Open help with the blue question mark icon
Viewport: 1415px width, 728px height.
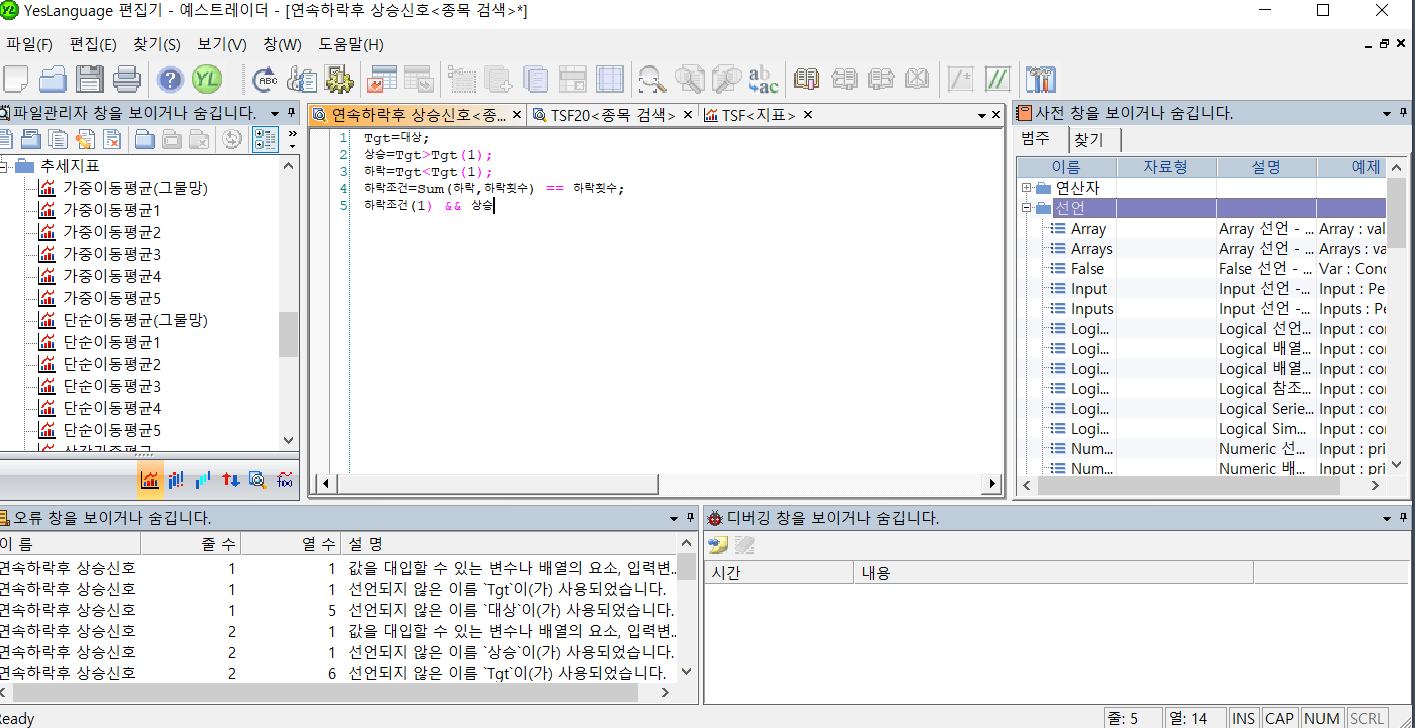[x=171, y=79]
